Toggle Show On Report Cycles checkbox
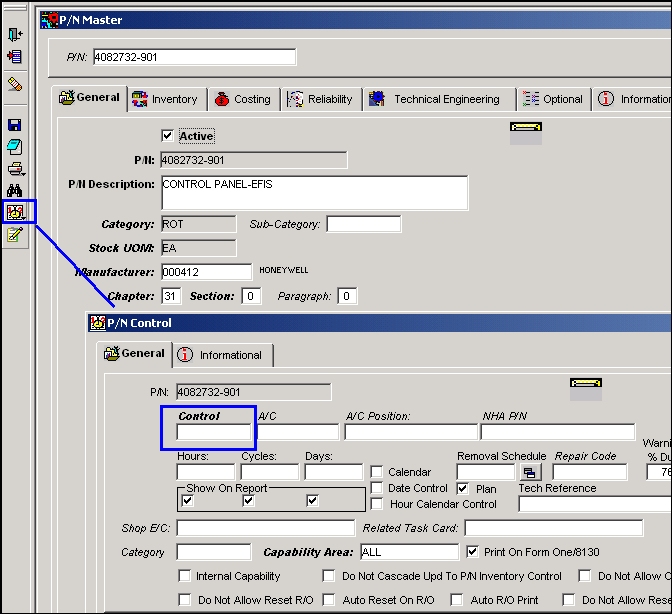This screenshot has width=672, height=614. (x=249, y=500)
